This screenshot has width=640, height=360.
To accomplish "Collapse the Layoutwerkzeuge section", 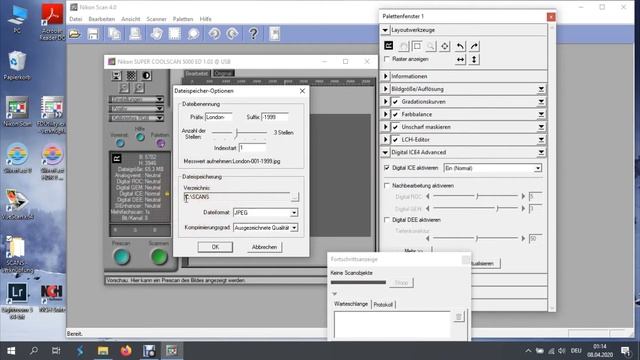I will 385,30.
